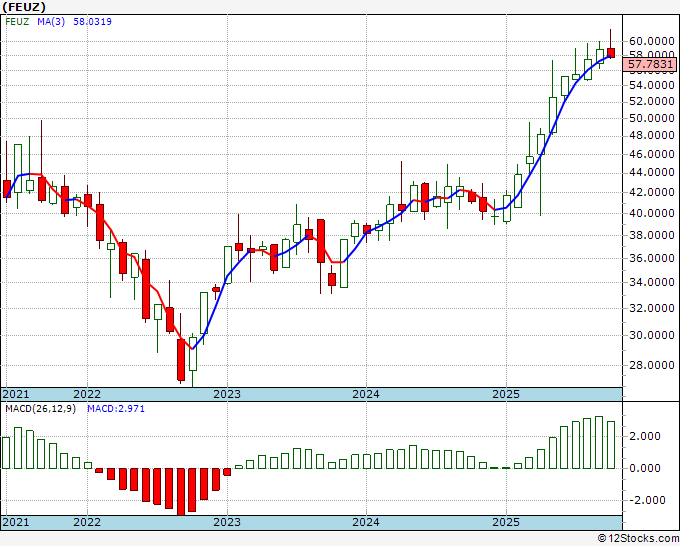Click the 42.0000 price axis label
680x546 pixels.
pos(652,192)
